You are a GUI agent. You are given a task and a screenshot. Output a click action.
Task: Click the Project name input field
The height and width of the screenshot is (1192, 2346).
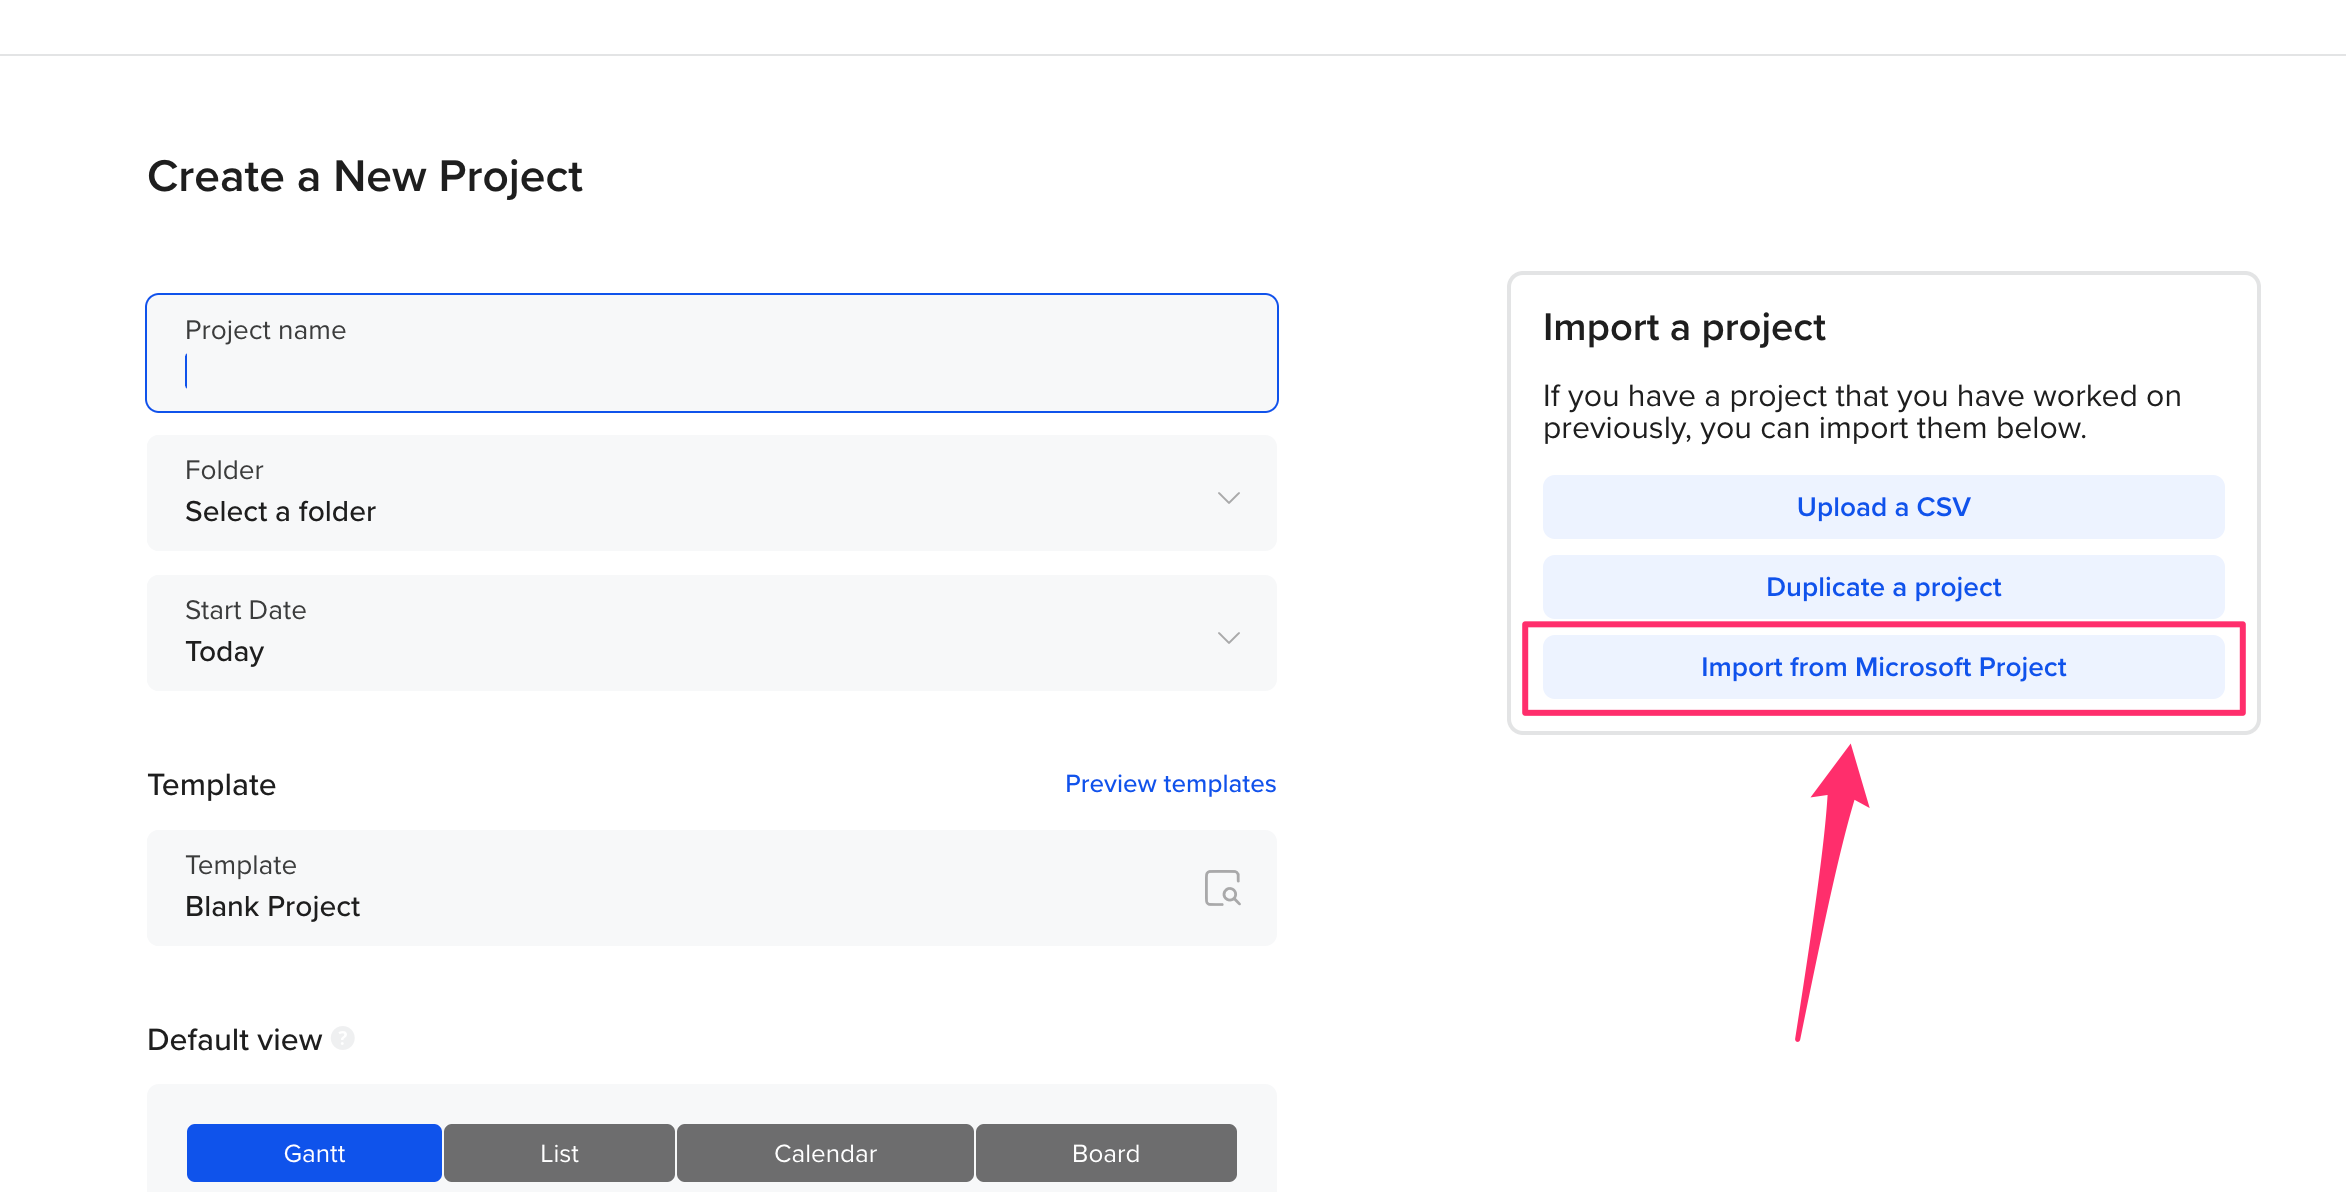pos(711,353)
